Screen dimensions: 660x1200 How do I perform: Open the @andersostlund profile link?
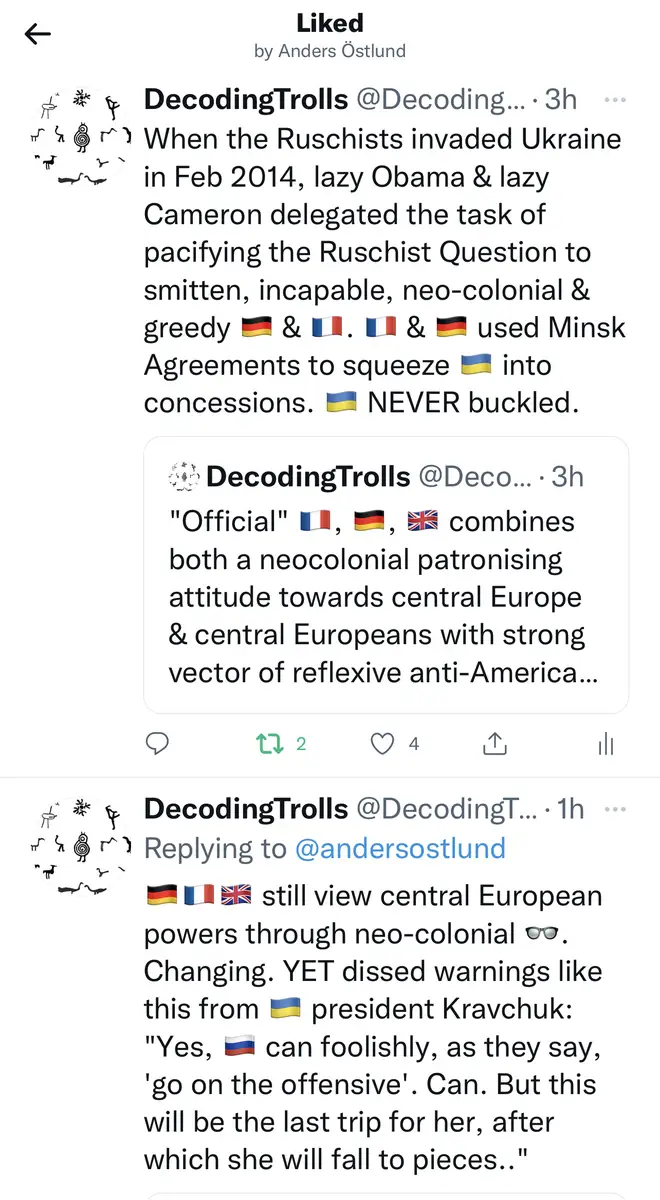(x=399, y=849)
